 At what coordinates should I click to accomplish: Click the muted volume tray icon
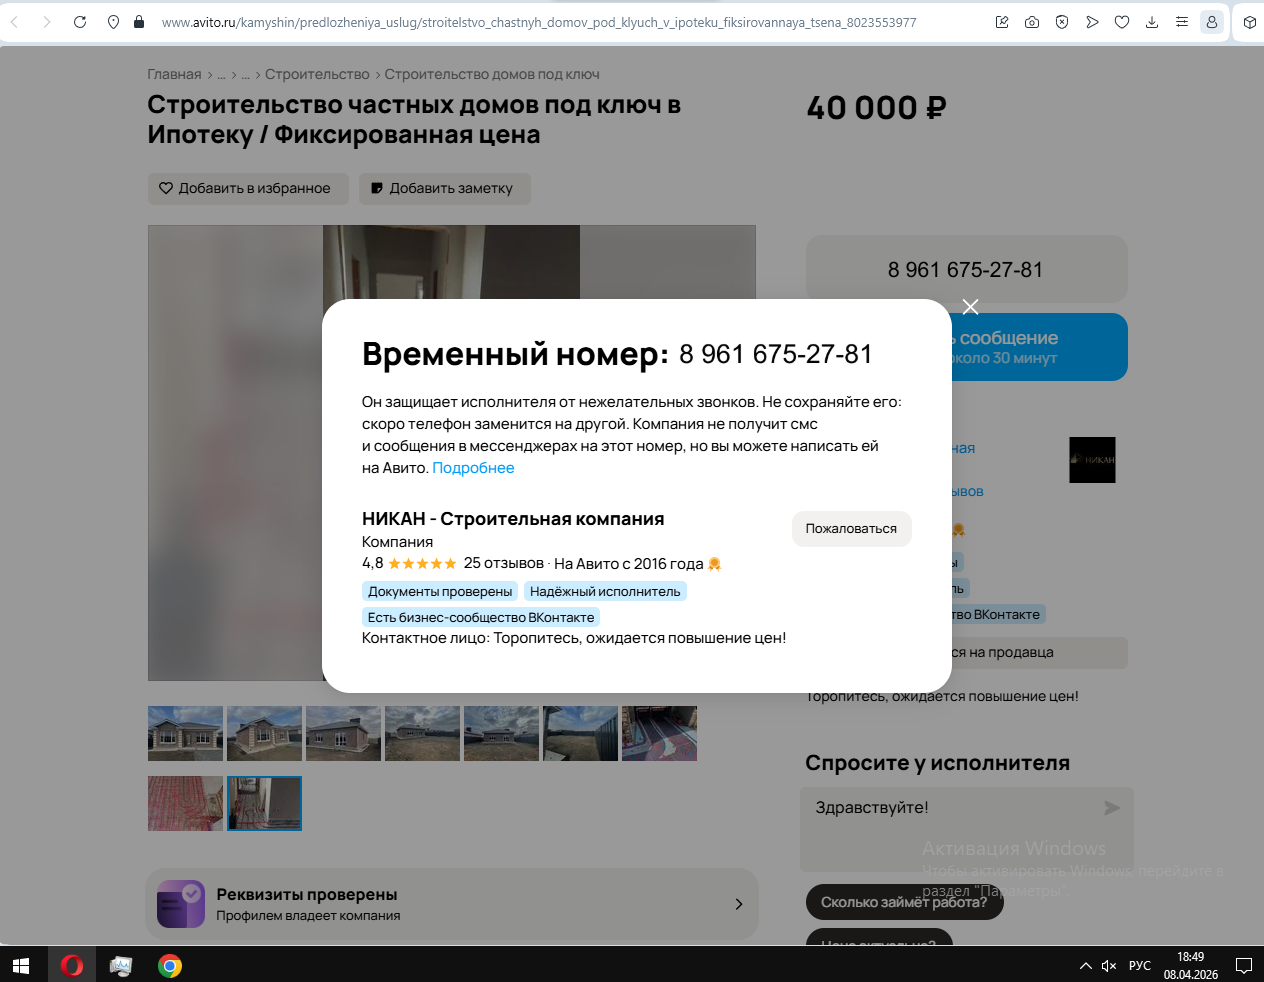[x=1109, y=966]
